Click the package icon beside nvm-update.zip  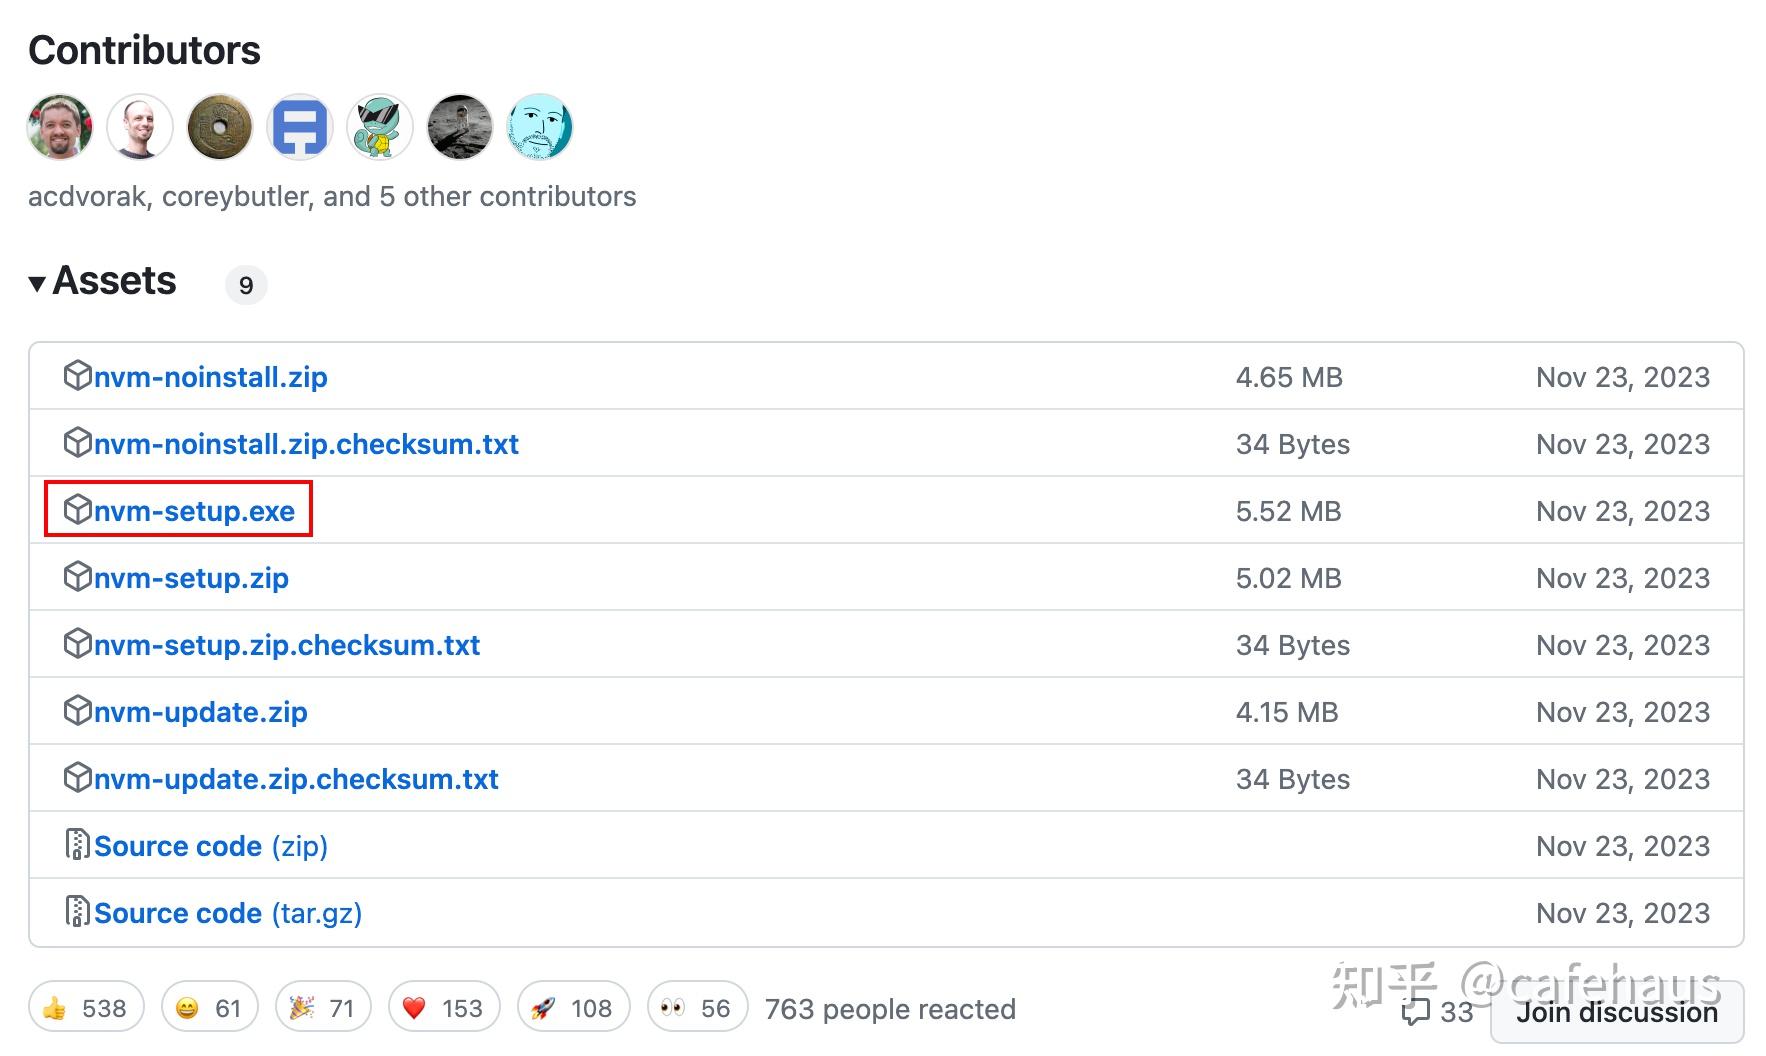click(78, 711)
